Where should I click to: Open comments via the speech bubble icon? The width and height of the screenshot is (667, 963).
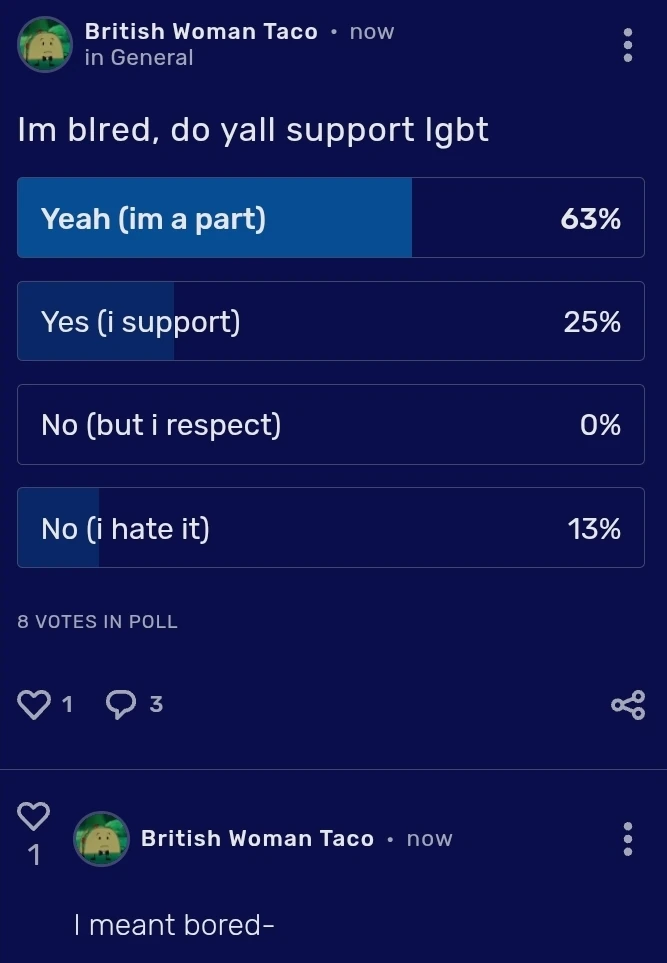click(x=121, y=705)
